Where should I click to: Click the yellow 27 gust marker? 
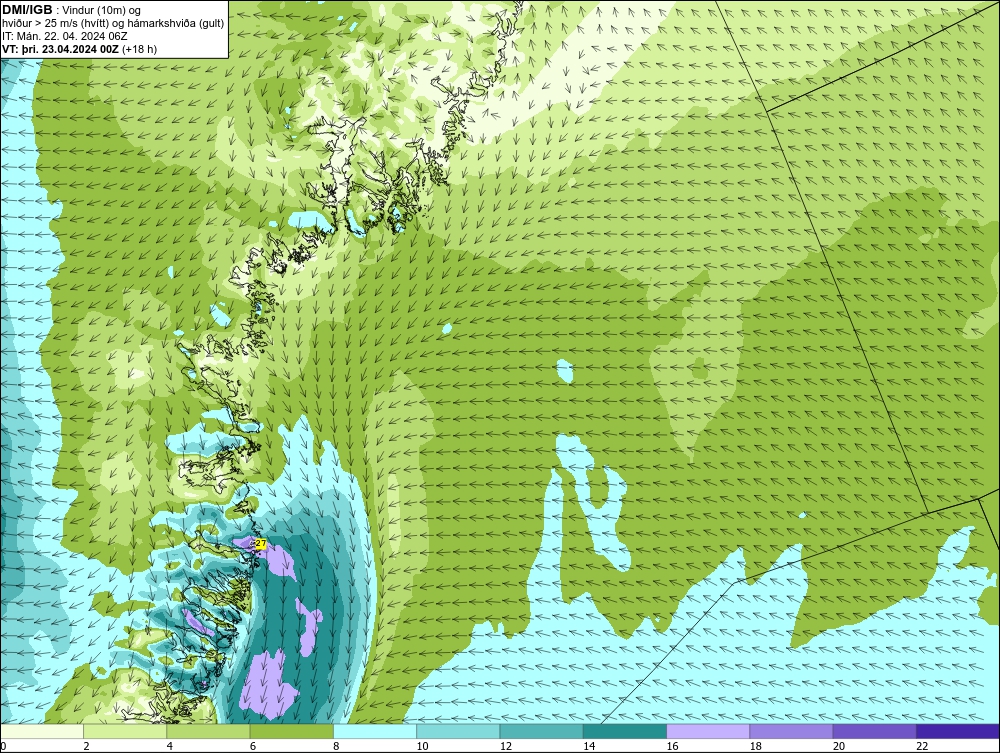tap(260, 543)
